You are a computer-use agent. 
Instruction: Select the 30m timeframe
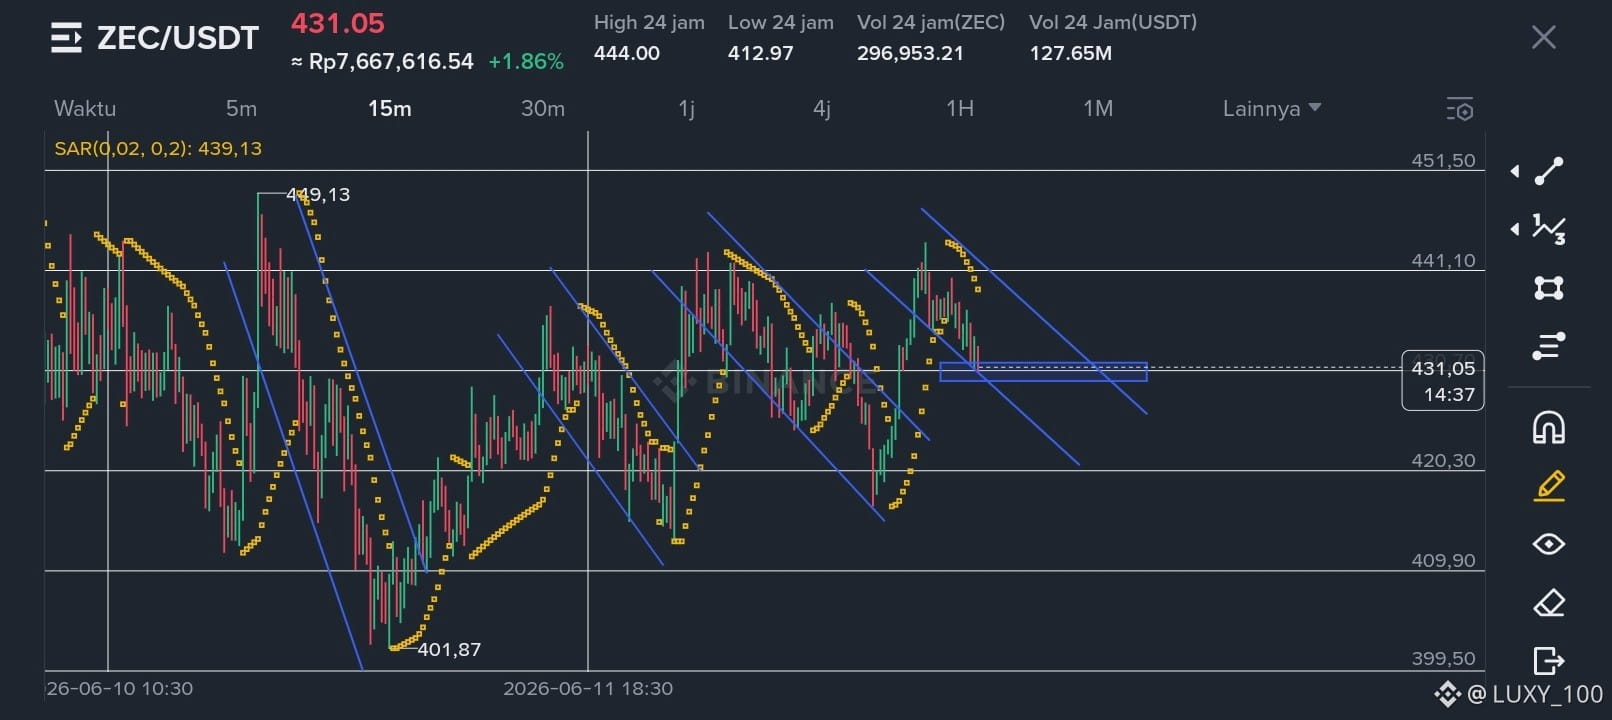[x=543, y=108]
